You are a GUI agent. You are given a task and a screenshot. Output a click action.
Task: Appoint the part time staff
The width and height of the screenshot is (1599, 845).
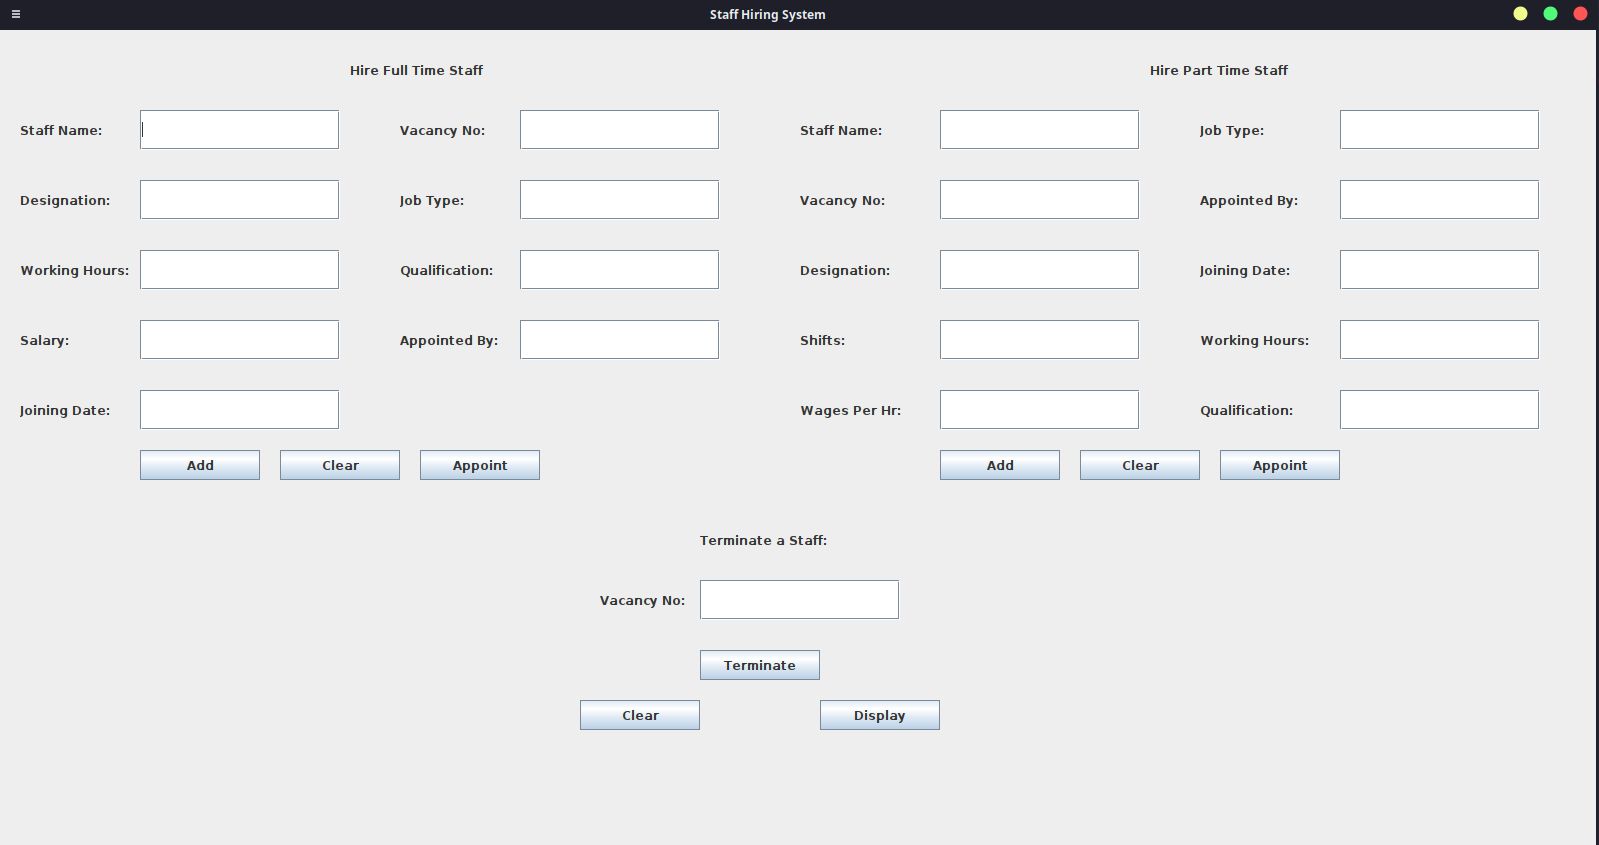click(1280, 465)
